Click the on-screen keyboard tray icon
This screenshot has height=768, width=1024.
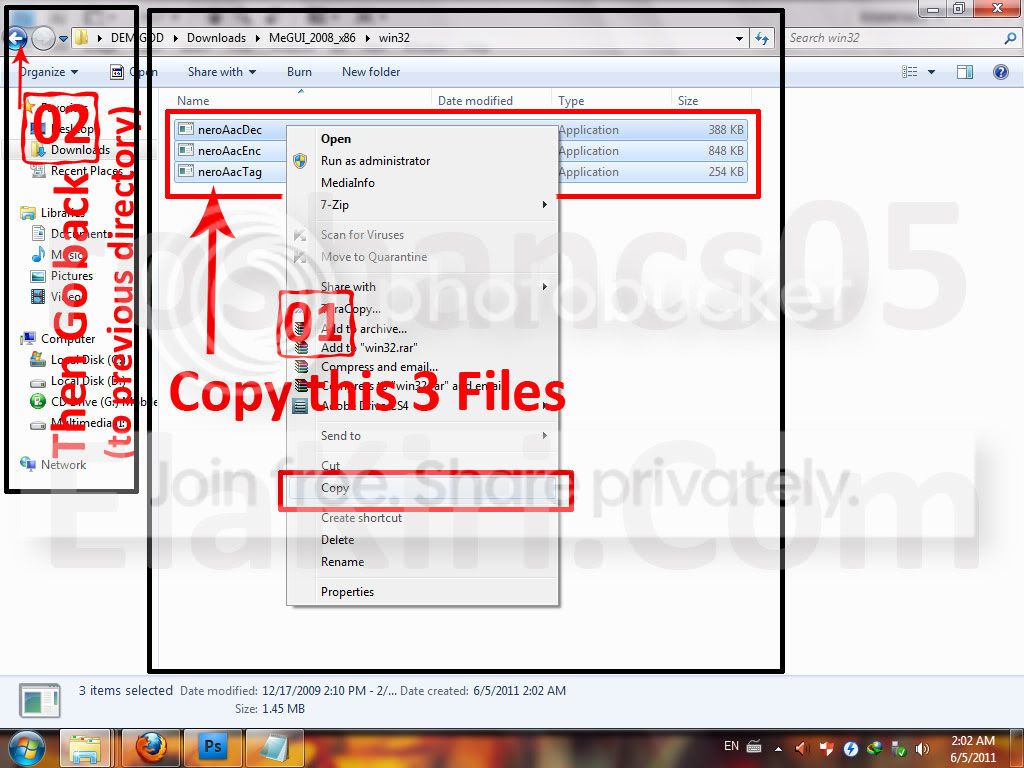pyautogui.click(x=754, y=746)
